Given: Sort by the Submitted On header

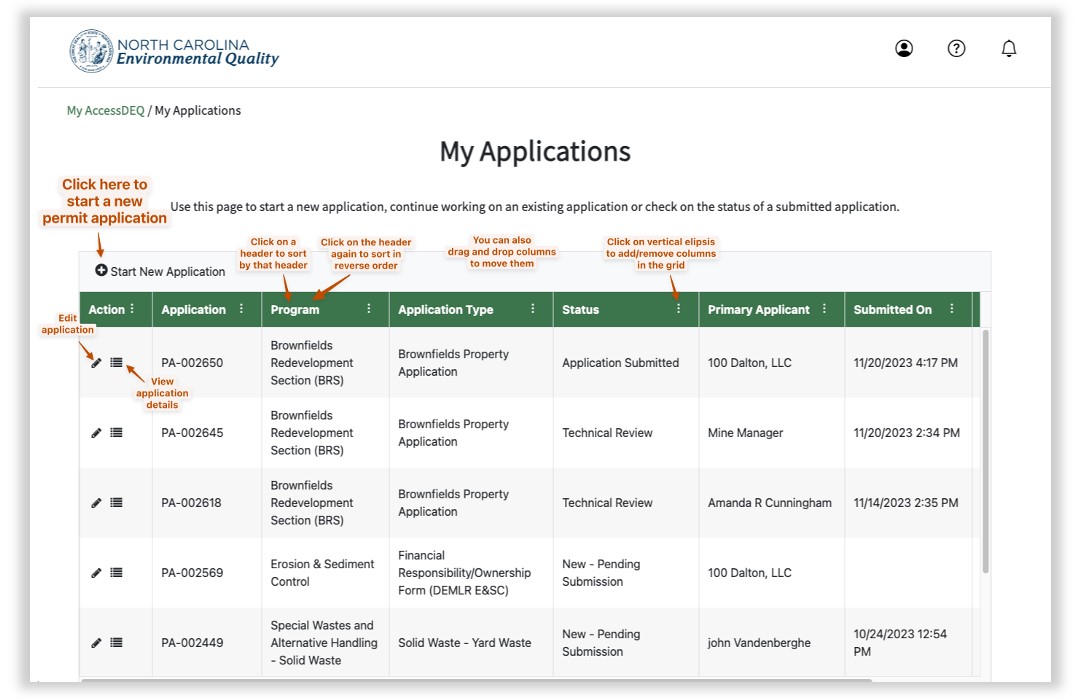Looking at the screenshot, I should pyautogui.click(x=892, y=309).
